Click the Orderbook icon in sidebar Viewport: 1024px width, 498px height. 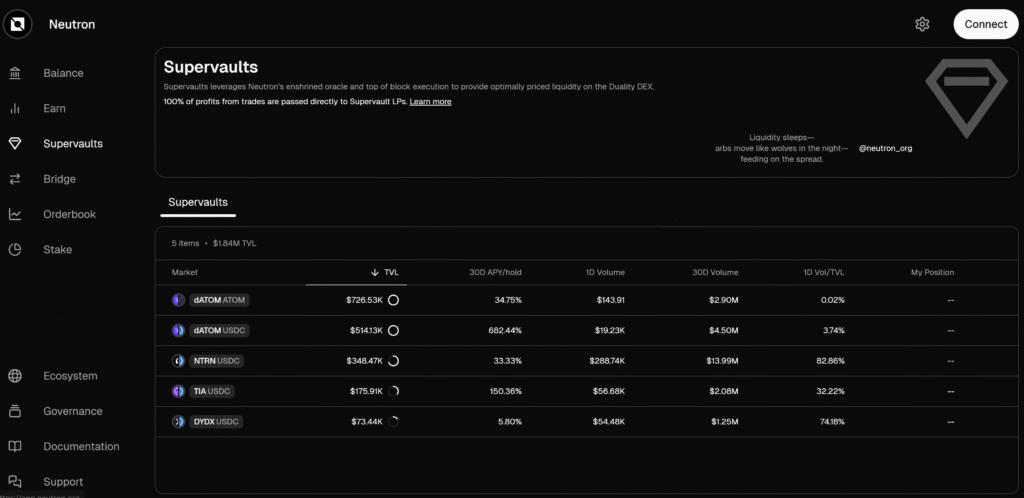click(x=15, y=214)
